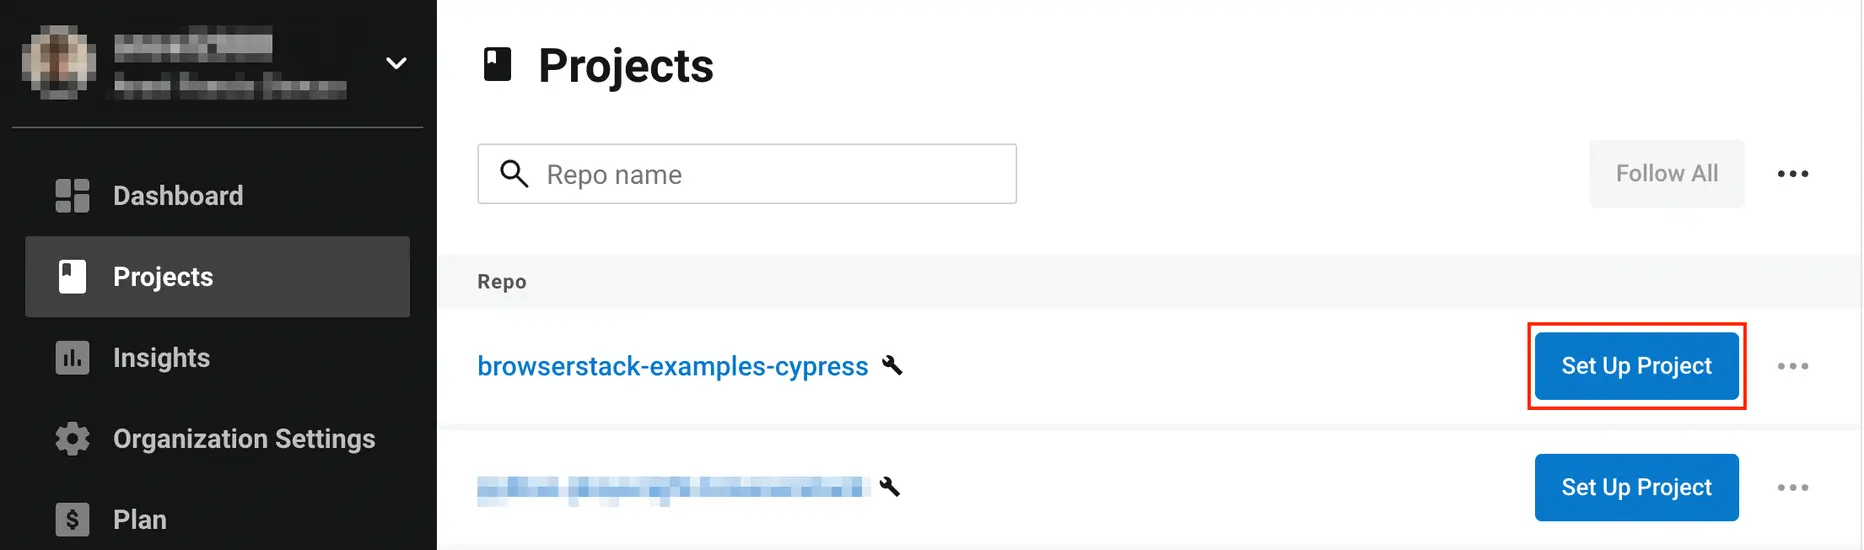The image size is (1864, 550).
Task: Click the Dashboard grid icon
Action: click(72, 196)
